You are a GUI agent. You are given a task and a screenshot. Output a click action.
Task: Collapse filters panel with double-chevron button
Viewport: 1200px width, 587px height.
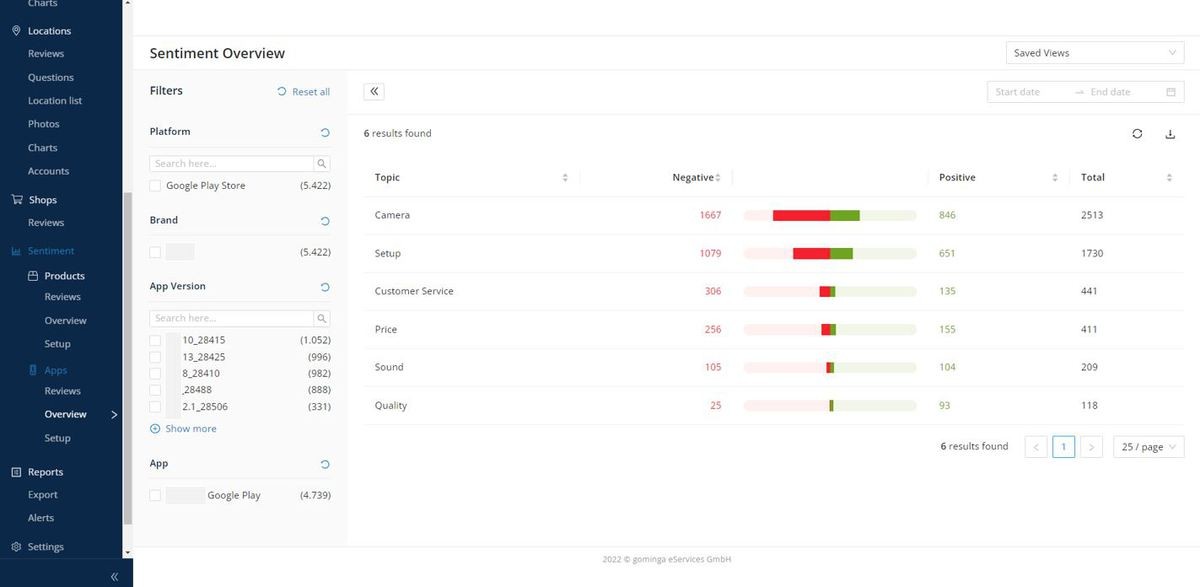tap(374, 91)
